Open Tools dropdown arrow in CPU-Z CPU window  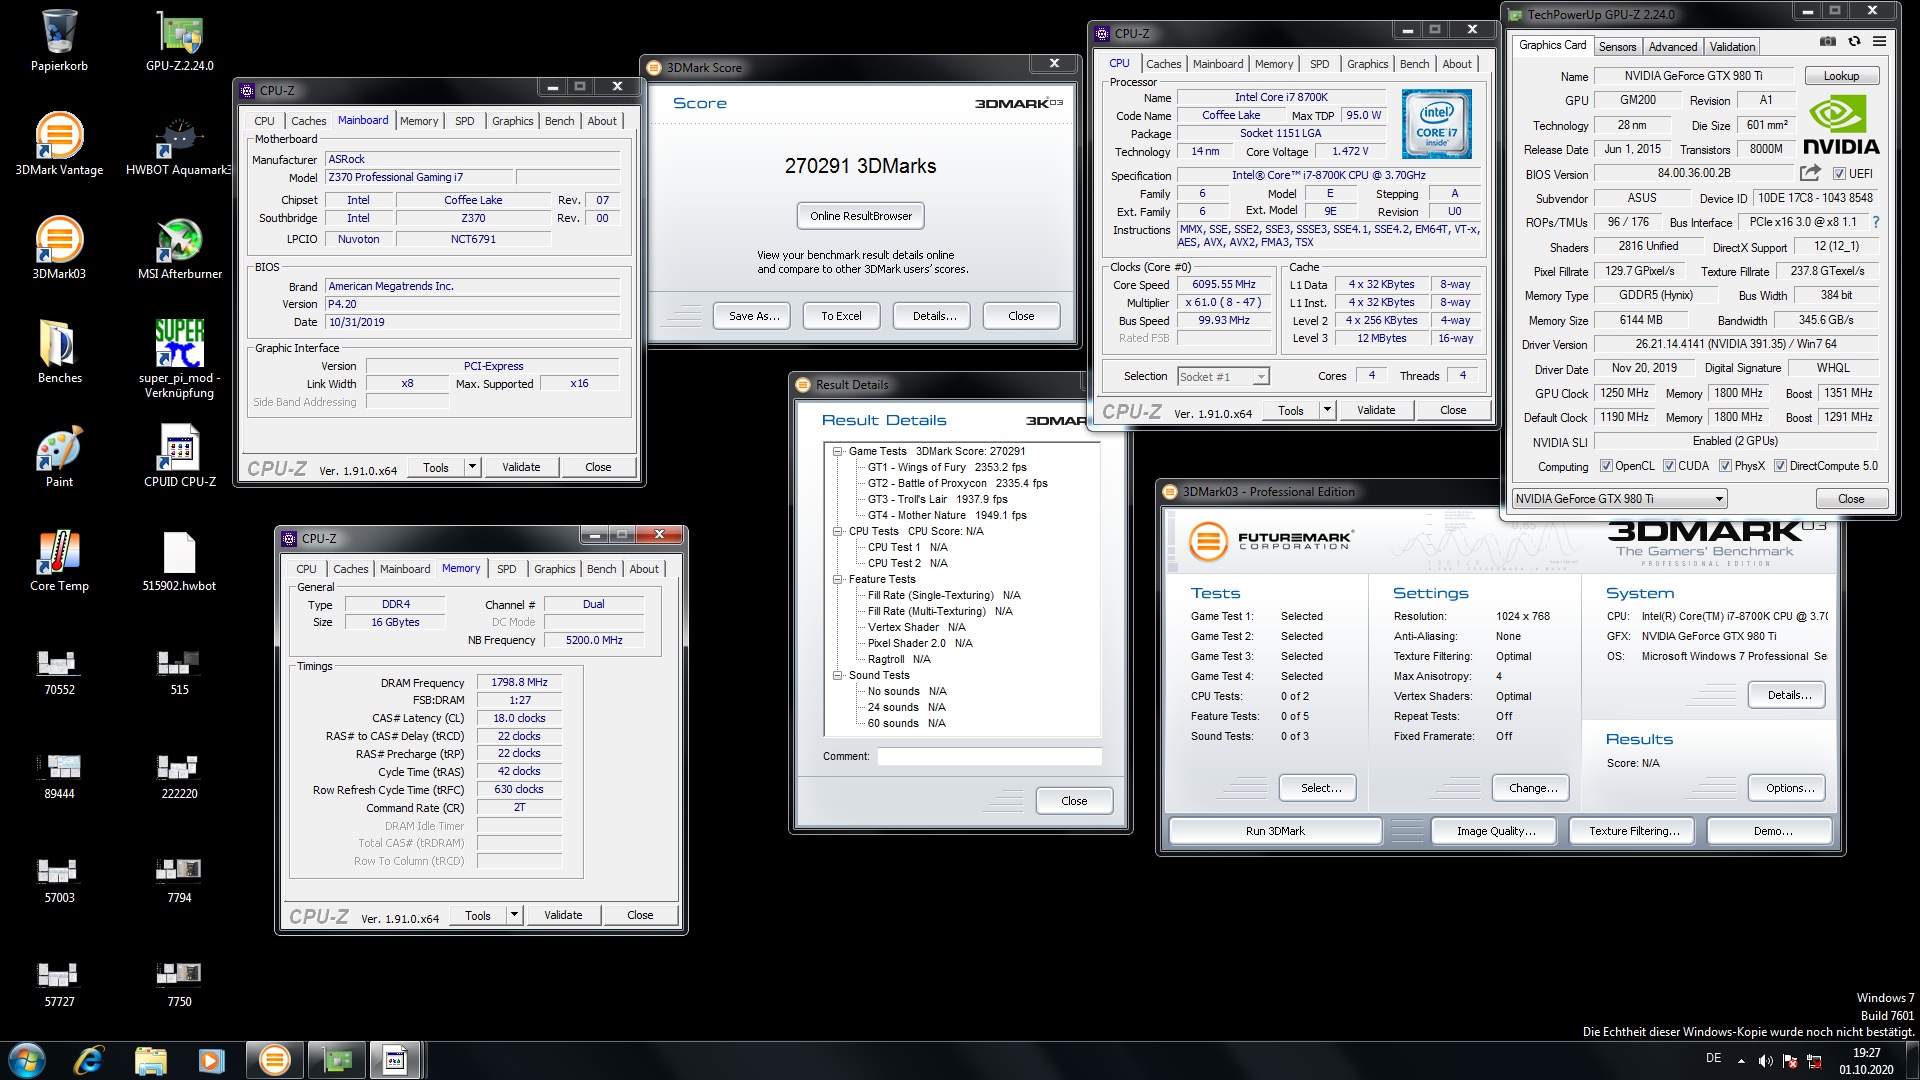point(1327,410)
